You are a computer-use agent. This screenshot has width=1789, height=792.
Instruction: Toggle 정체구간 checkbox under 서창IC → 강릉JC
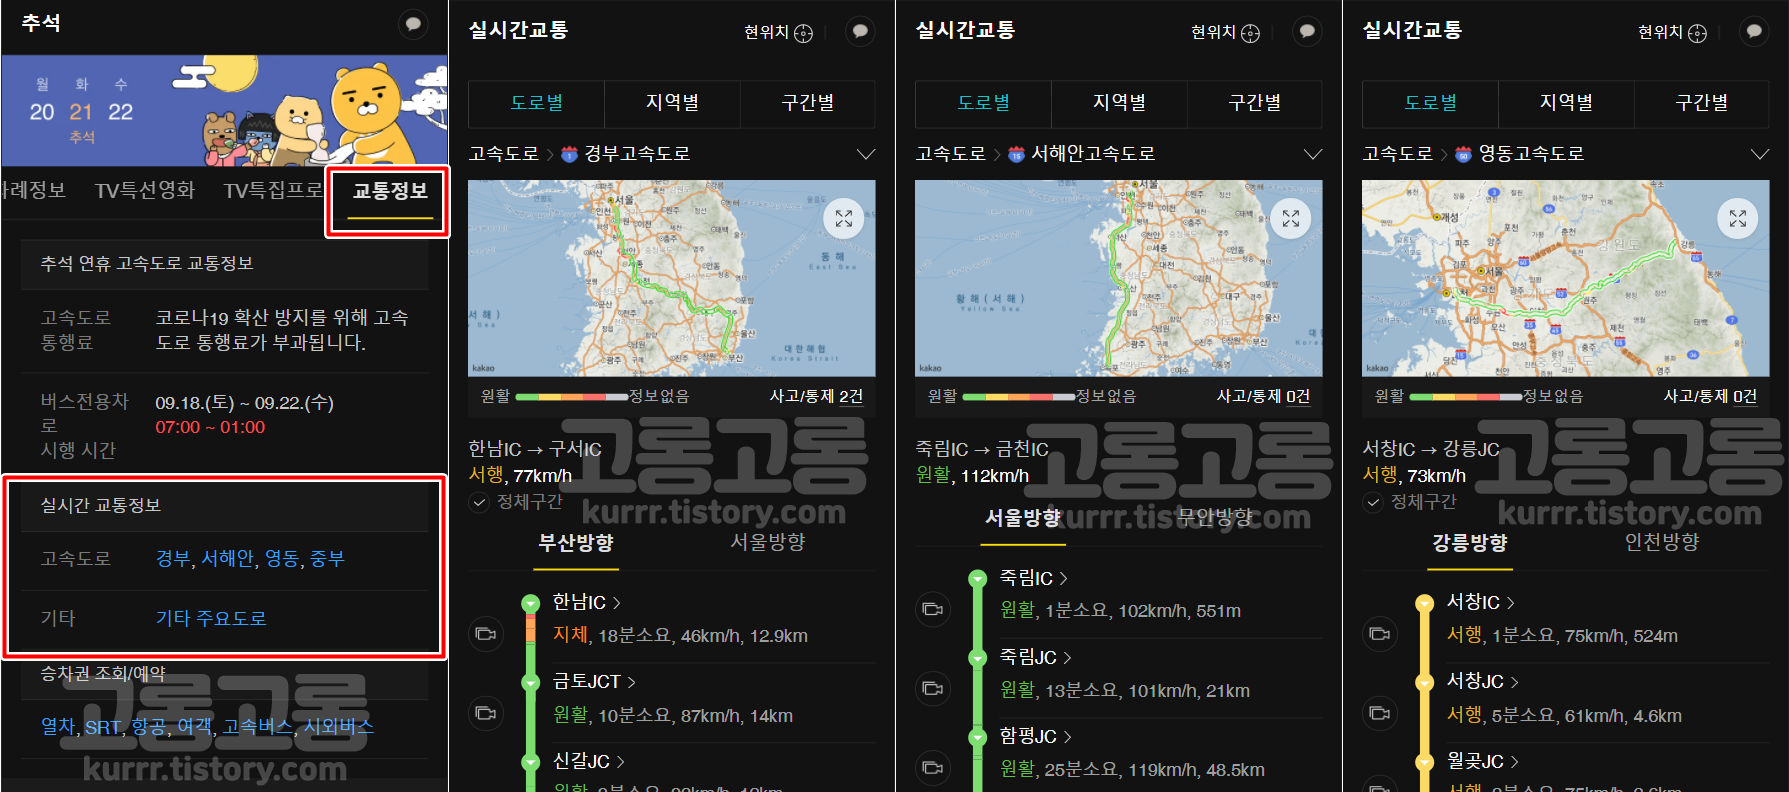point(1373,502)
